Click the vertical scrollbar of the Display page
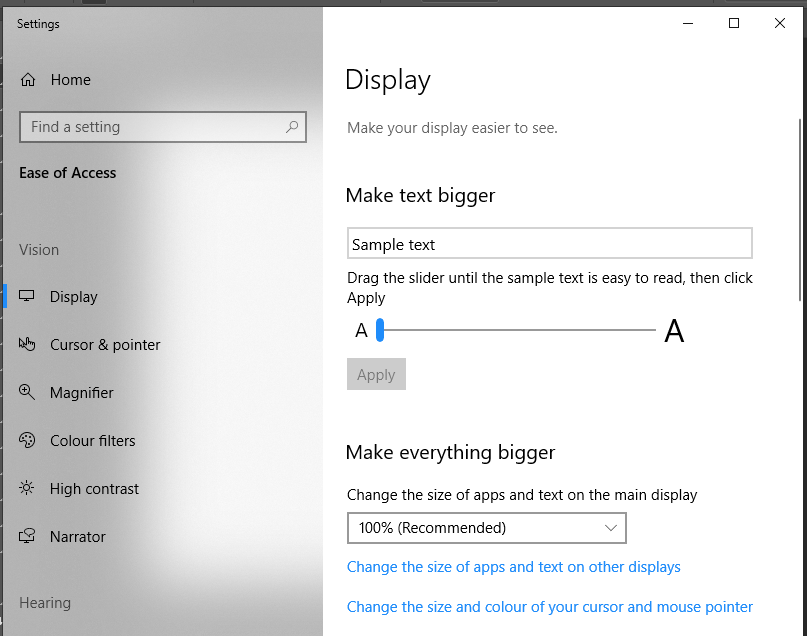 point(800,210)
